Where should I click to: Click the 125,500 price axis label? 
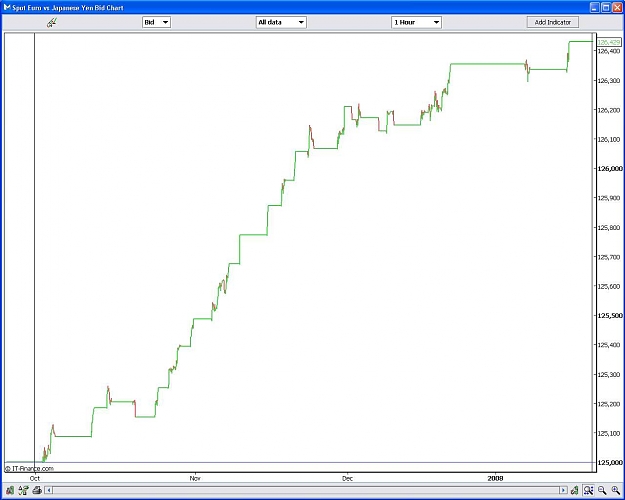610,315
